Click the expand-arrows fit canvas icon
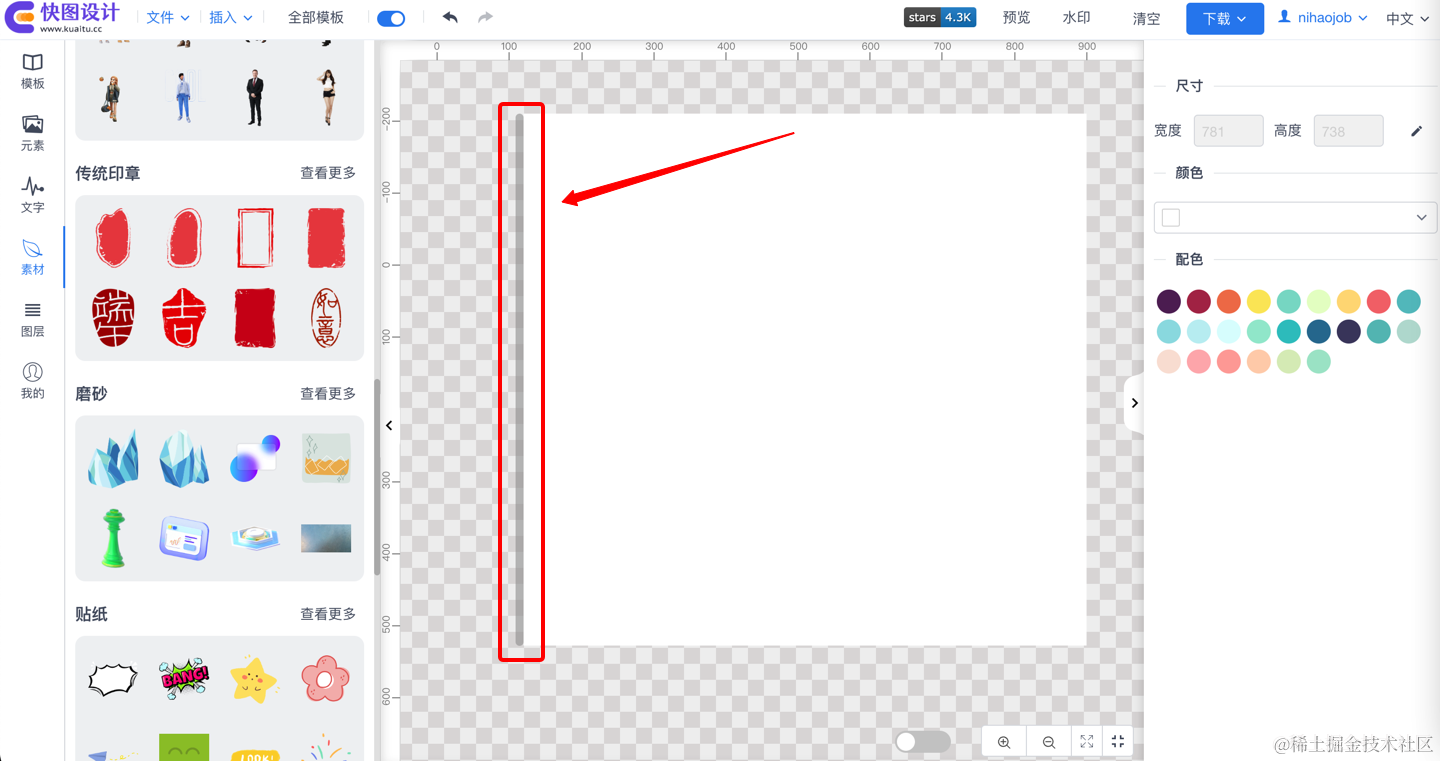 click(x=1086, y=742)
